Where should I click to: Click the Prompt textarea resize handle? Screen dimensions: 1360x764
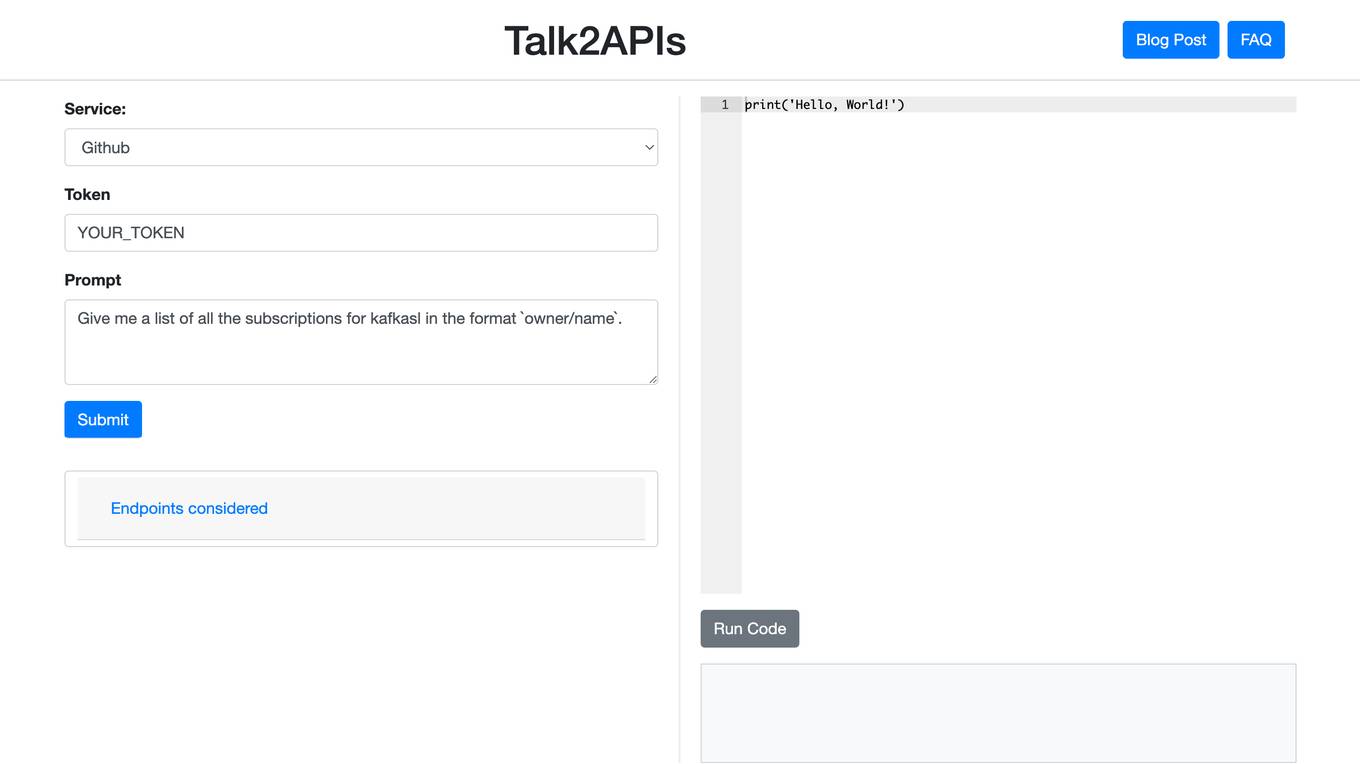pos(652,378)
